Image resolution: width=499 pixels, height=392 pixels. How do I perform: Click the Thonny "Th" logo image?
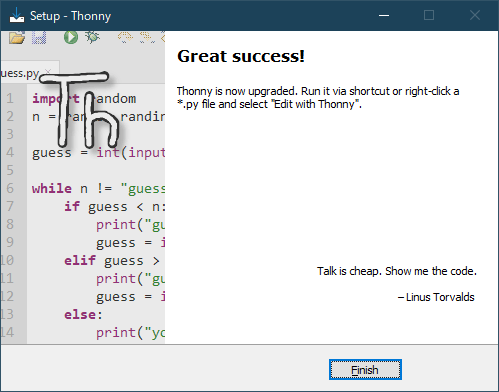(80, 110)
